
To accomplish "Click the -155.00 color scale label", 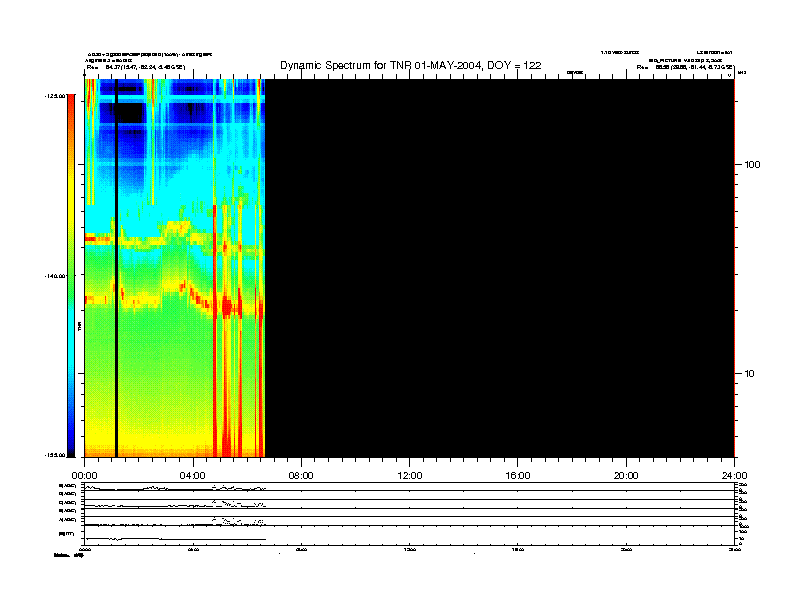I will [x=55, y=455].
